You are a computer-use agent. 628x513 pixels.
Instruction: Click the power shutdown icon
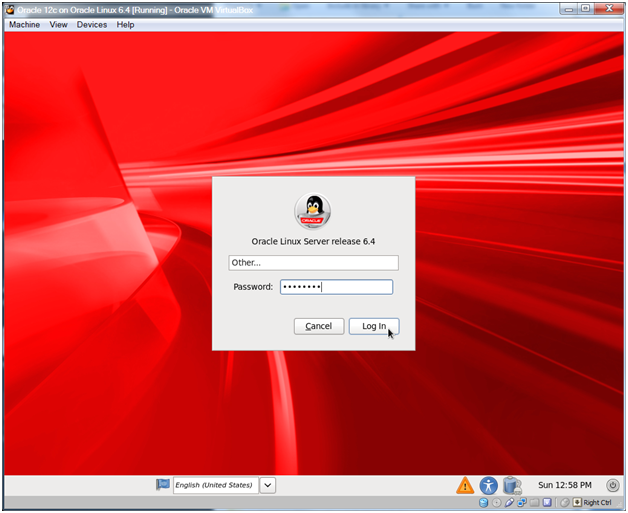pyautogui.click(x=612, y=485)
